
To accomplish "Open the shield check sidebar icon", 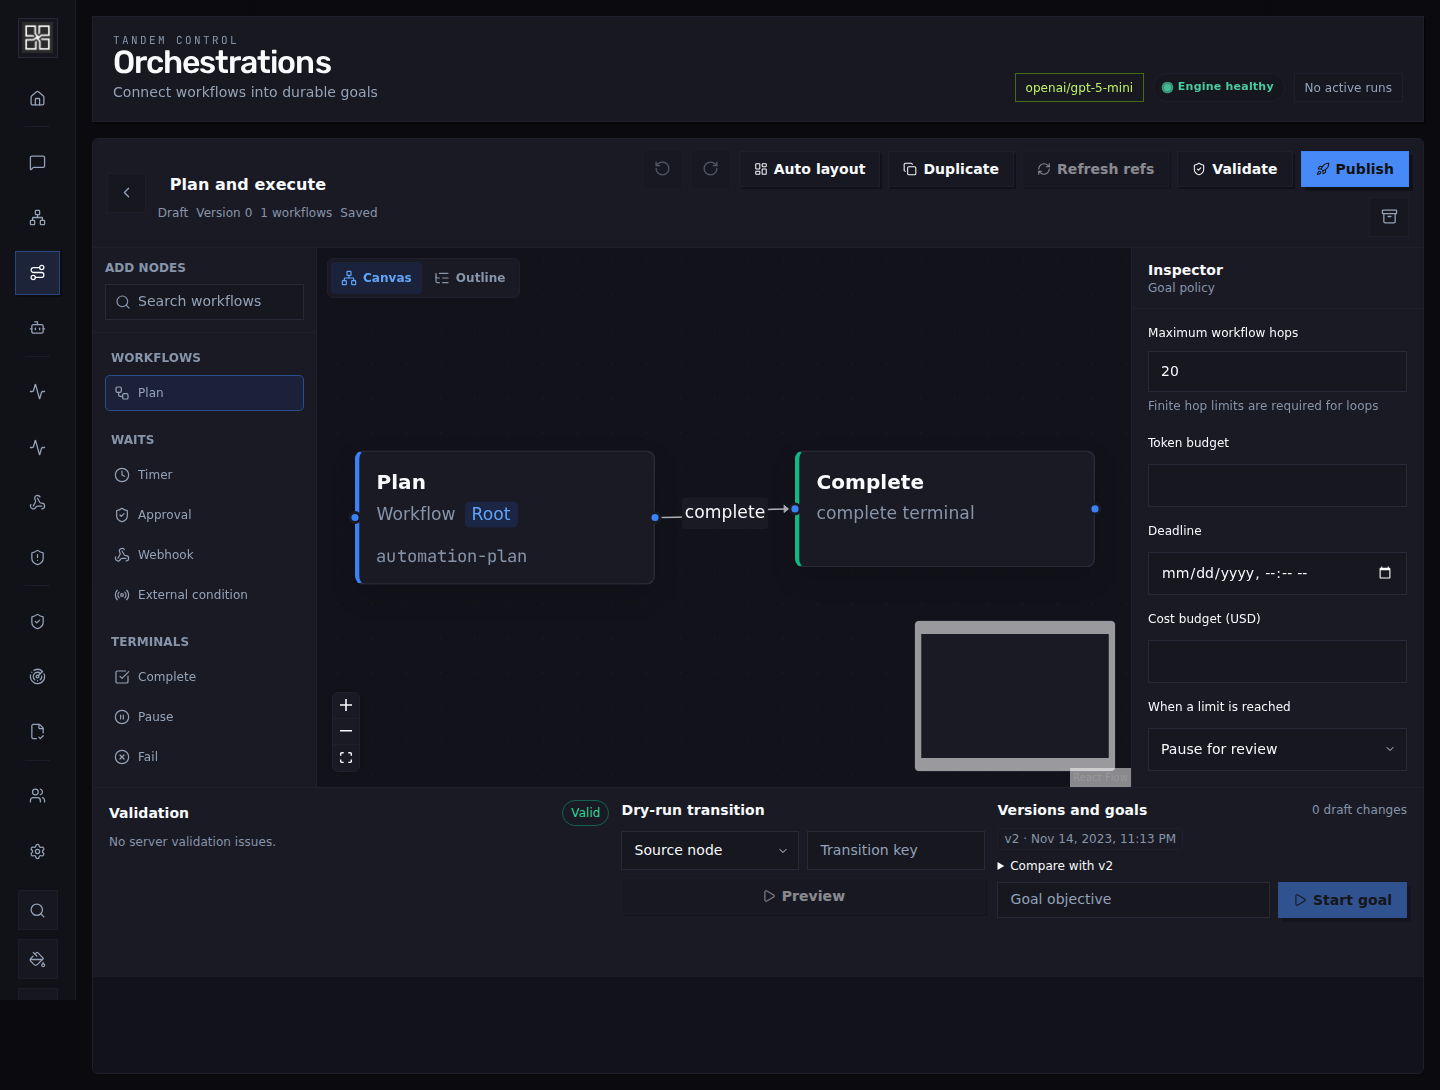I will pos(37,621).
